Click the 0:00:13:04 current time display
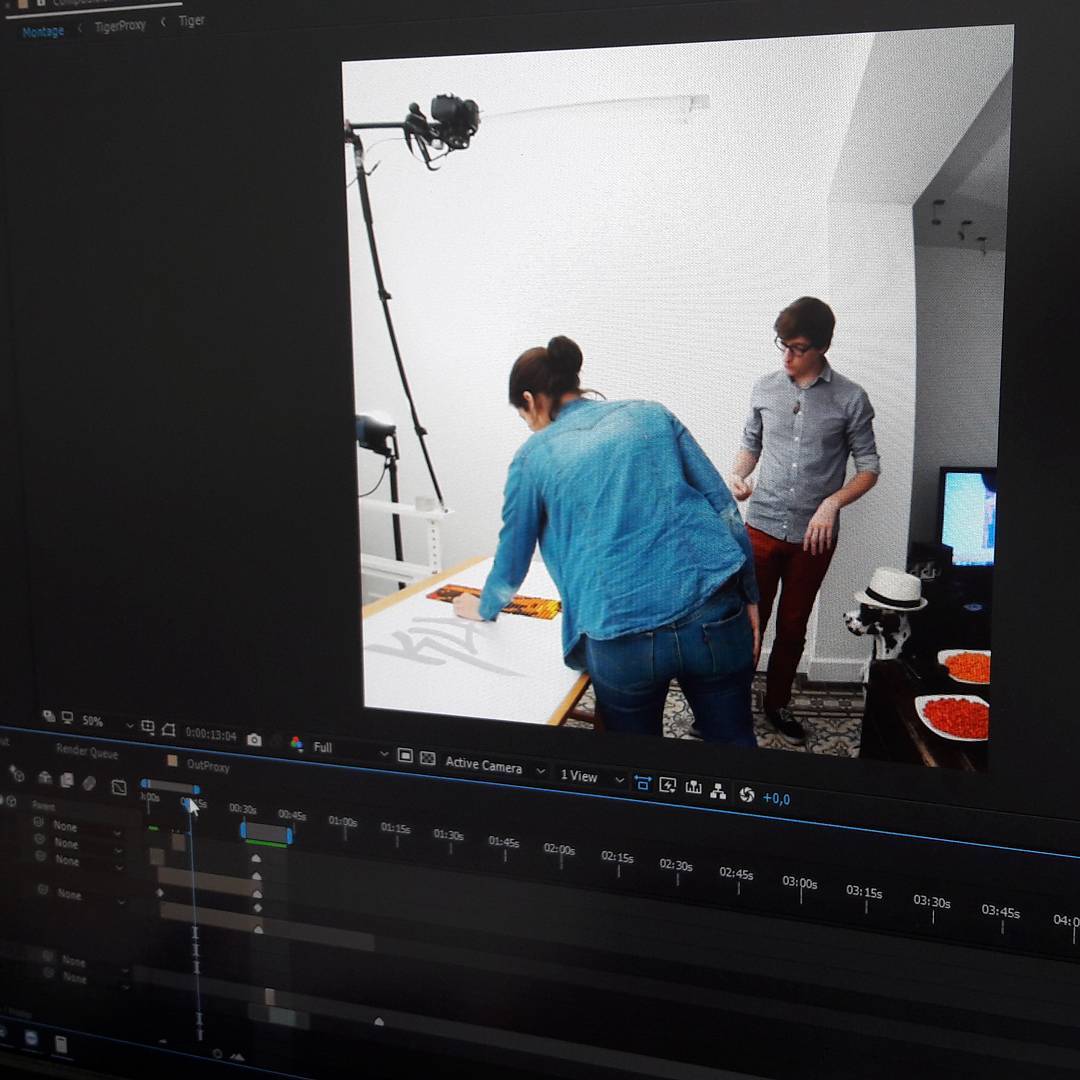Screen dimensions: 1080x1080 click(211, 735)
